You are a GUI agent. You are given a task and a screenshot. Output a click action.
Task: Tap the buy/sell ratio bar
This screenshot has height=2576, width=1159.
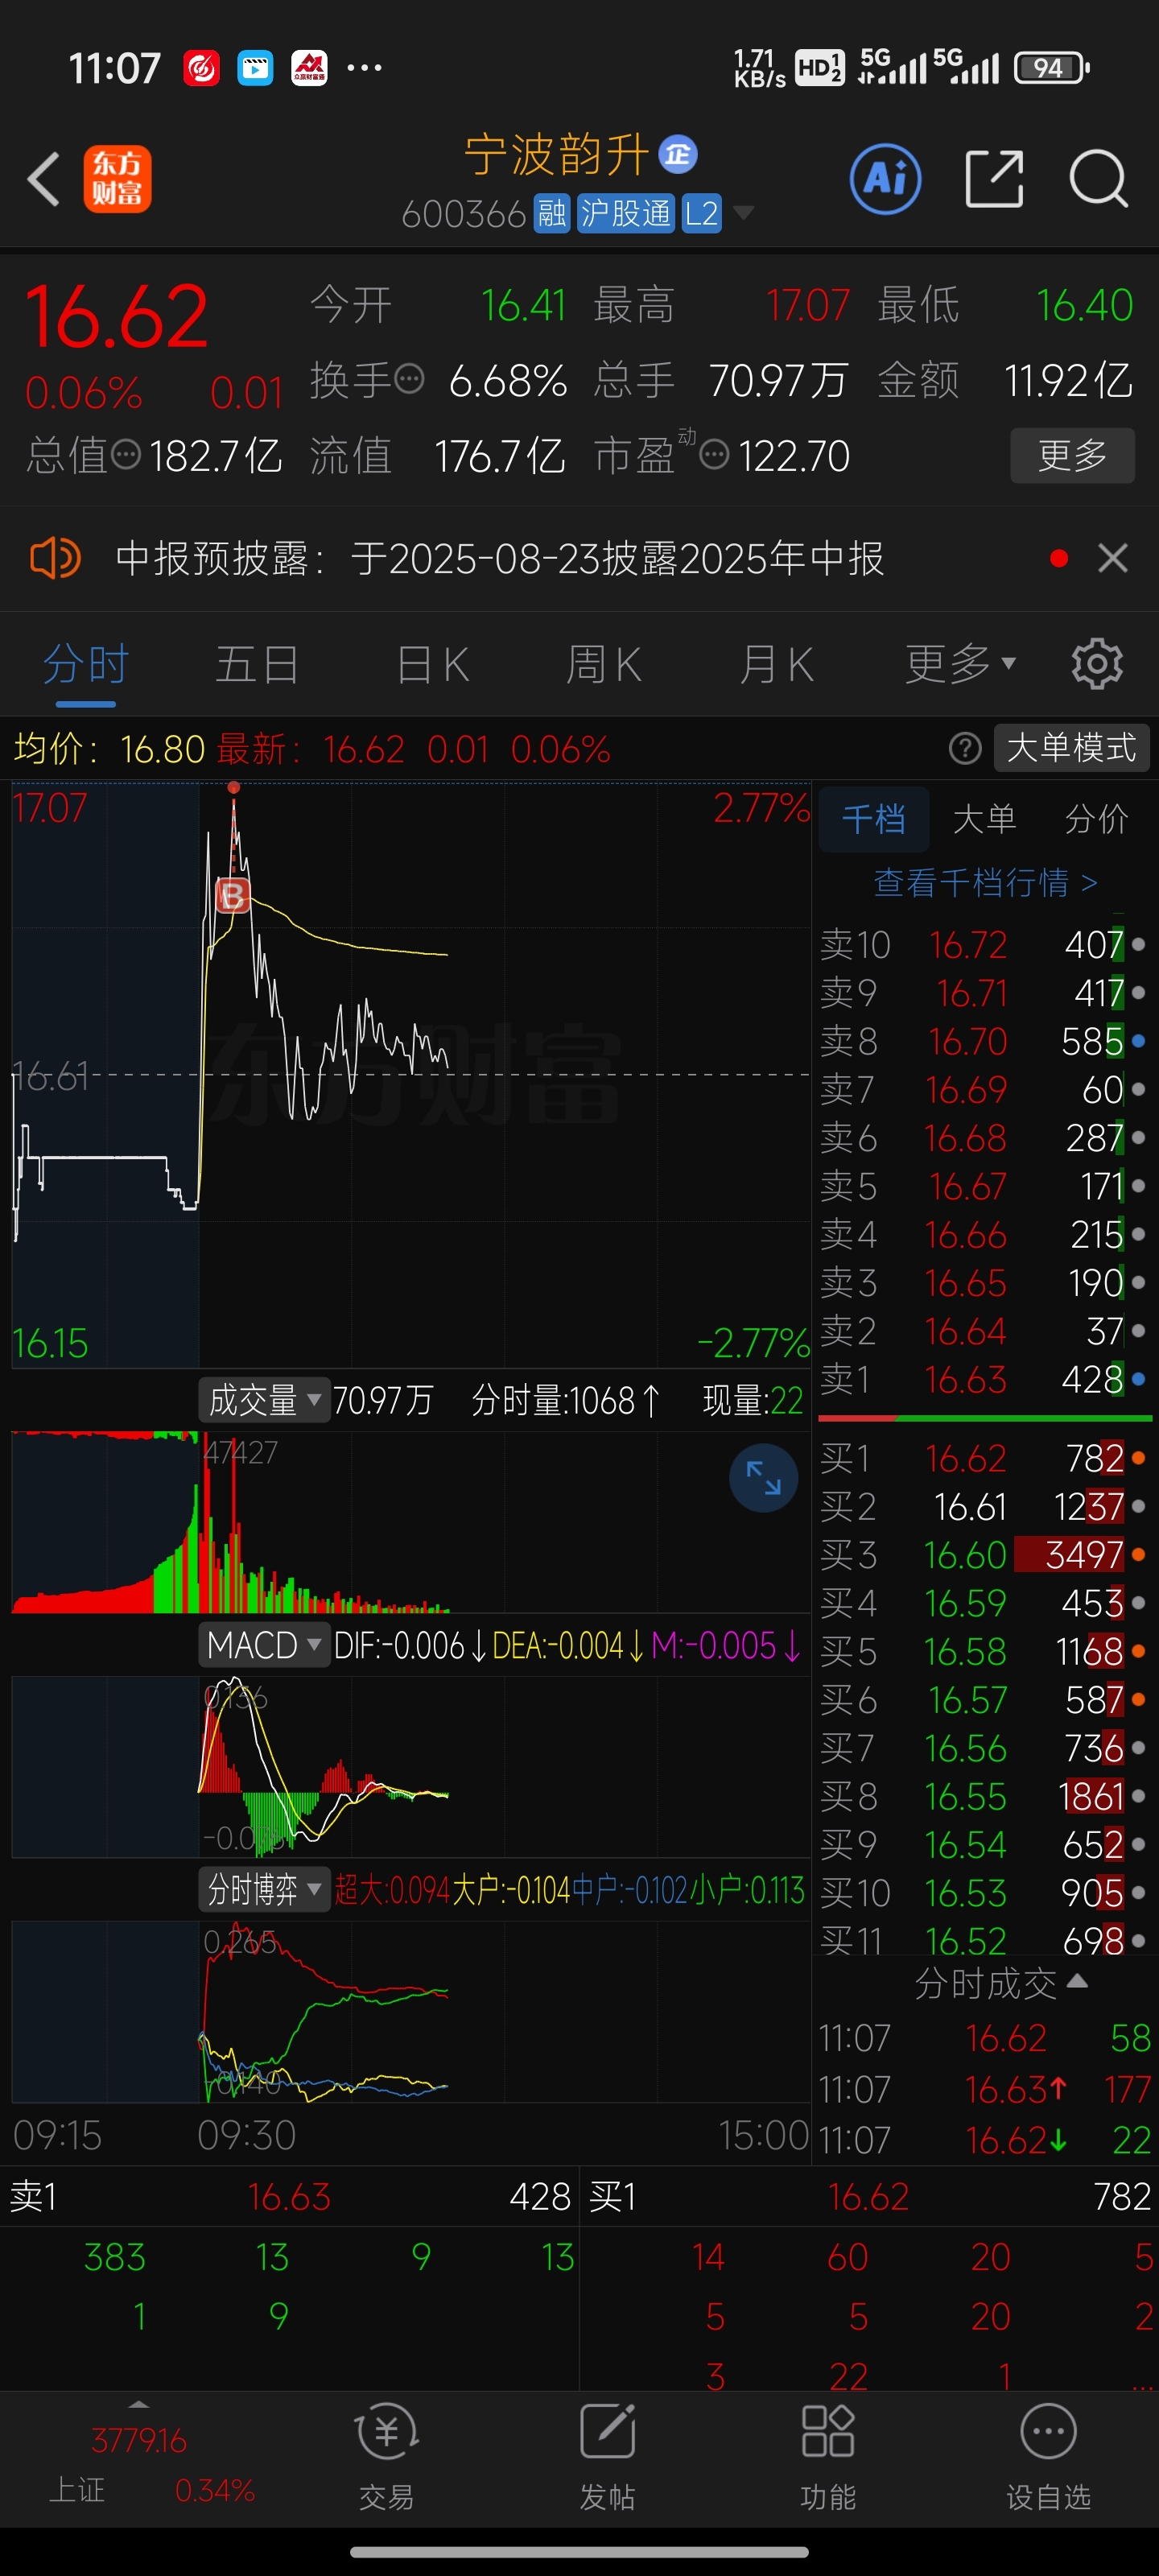click(x=985, y=1418)
